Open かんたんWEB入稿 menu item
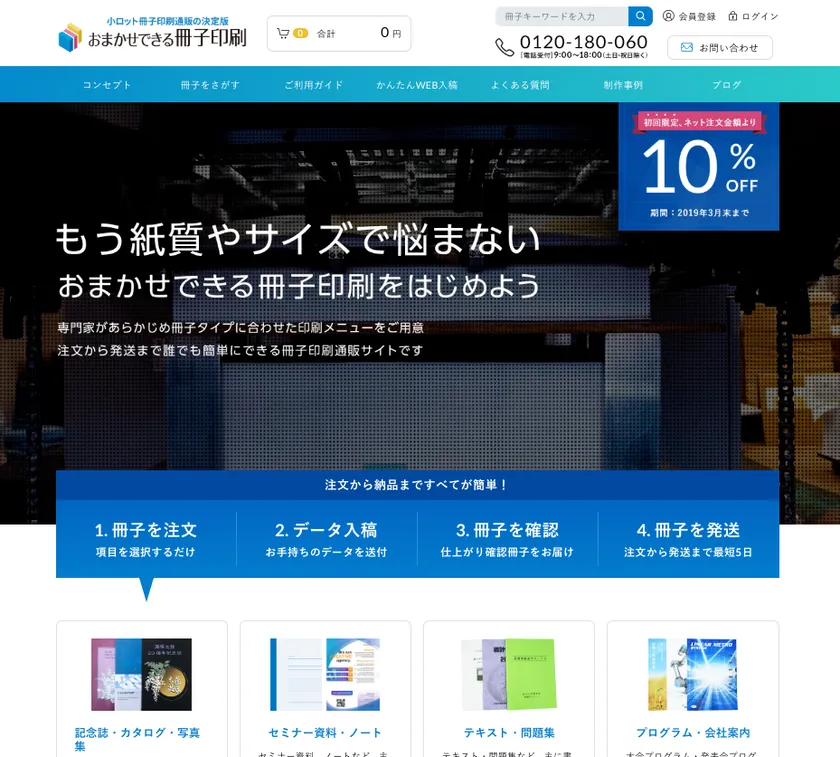Screen dimensions: 840x757 tap(417, 85)
